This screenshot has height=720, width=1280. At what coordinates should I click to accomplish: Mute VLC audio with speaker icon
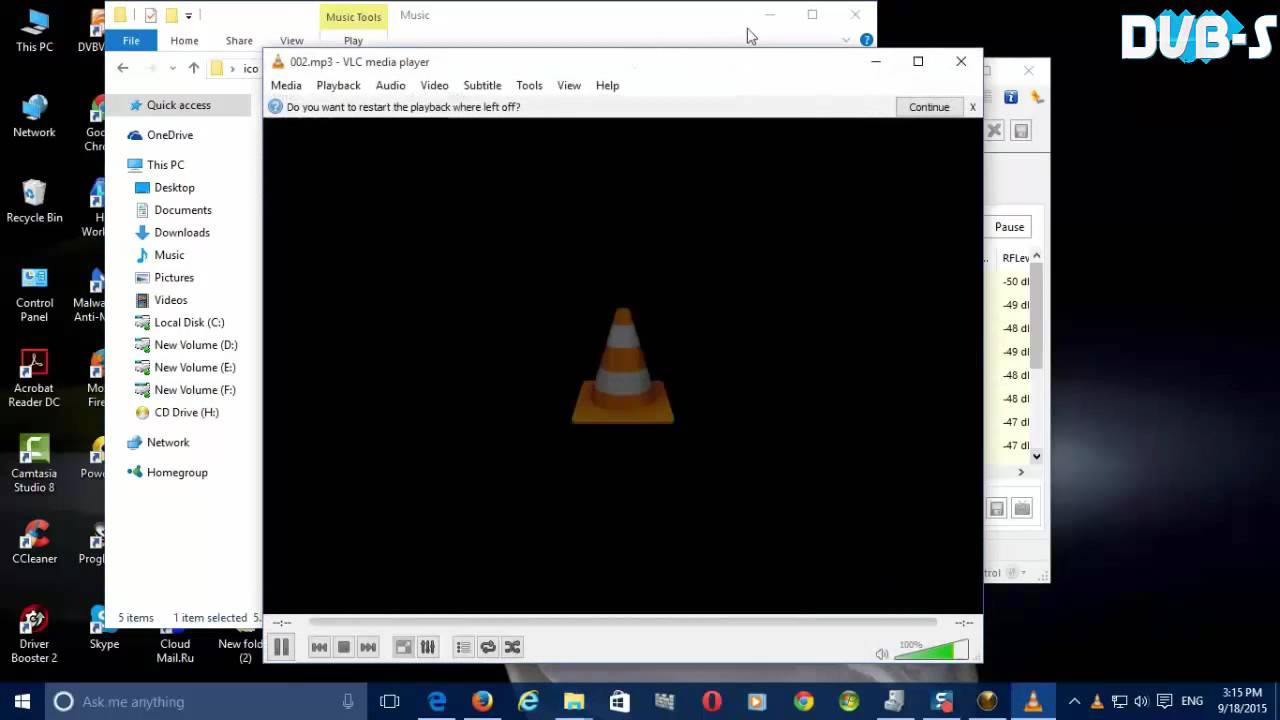pos(882,654)
